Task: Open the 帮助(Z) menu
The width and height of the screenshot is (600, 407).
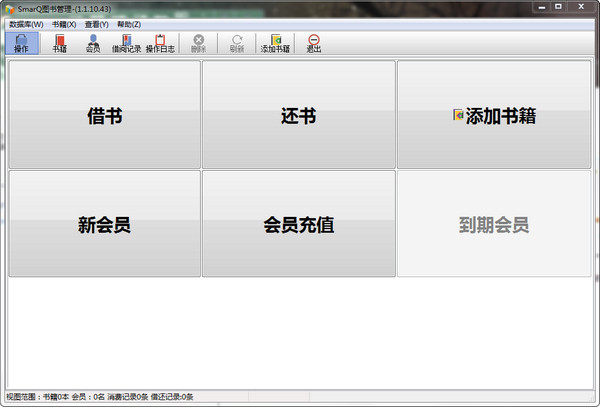Action: 129,24
